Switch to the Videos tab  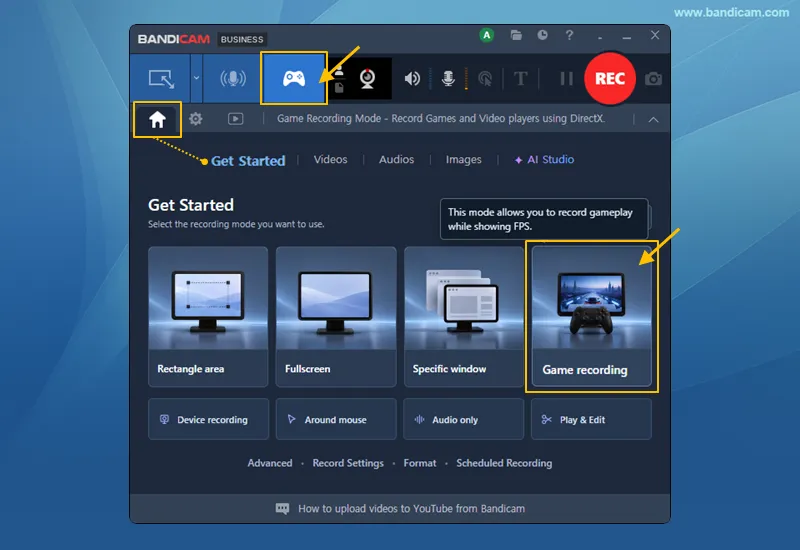330,160
